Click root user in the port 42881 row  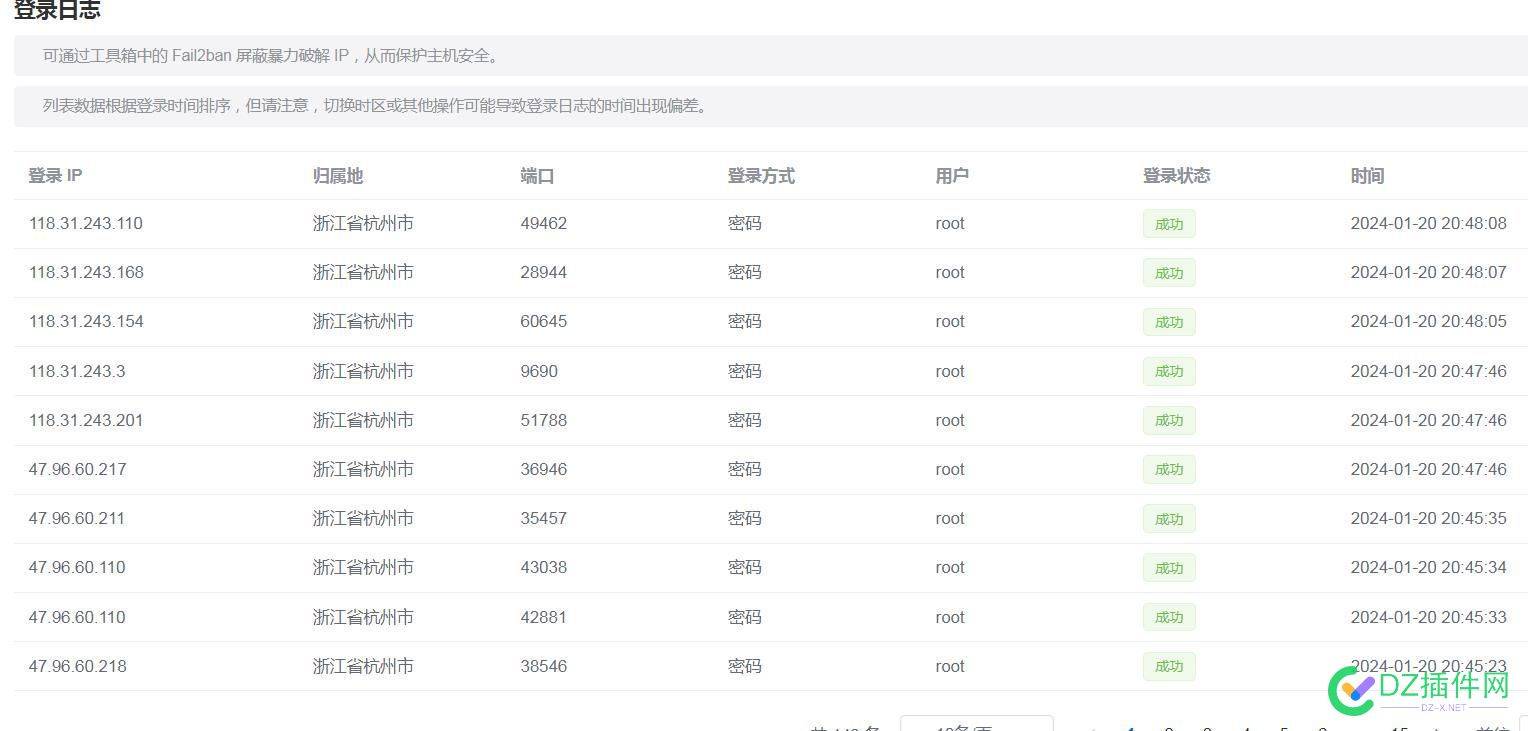pos(950,618)
